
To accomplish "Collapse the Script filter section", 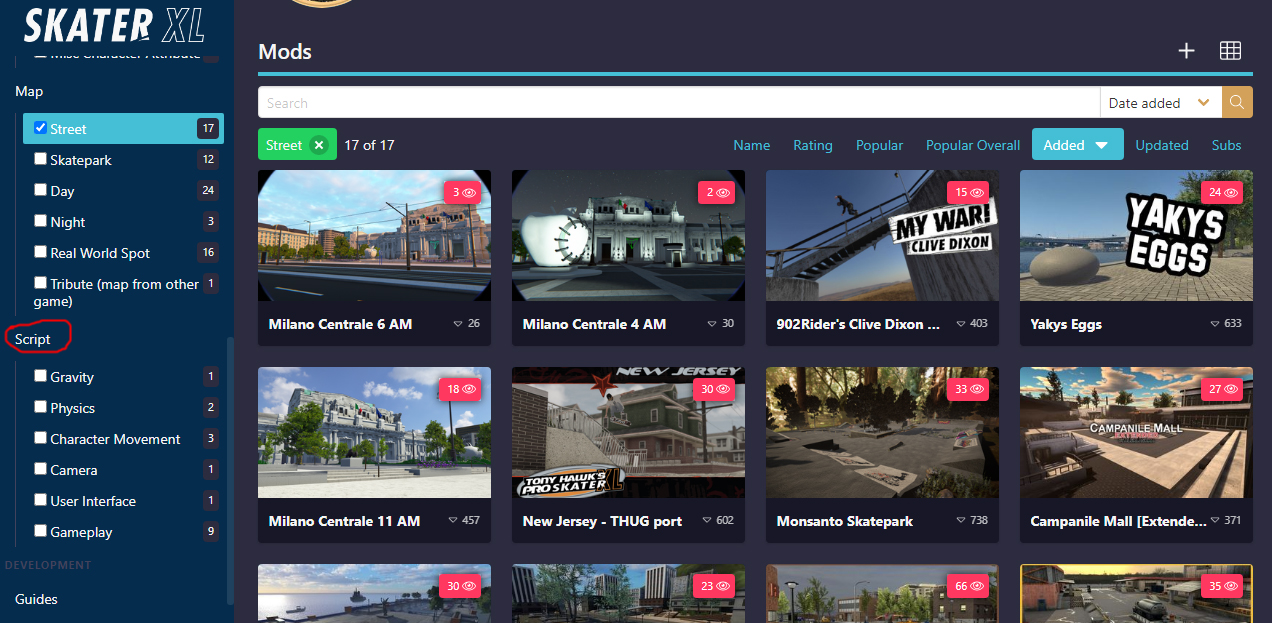I will 33,339.
